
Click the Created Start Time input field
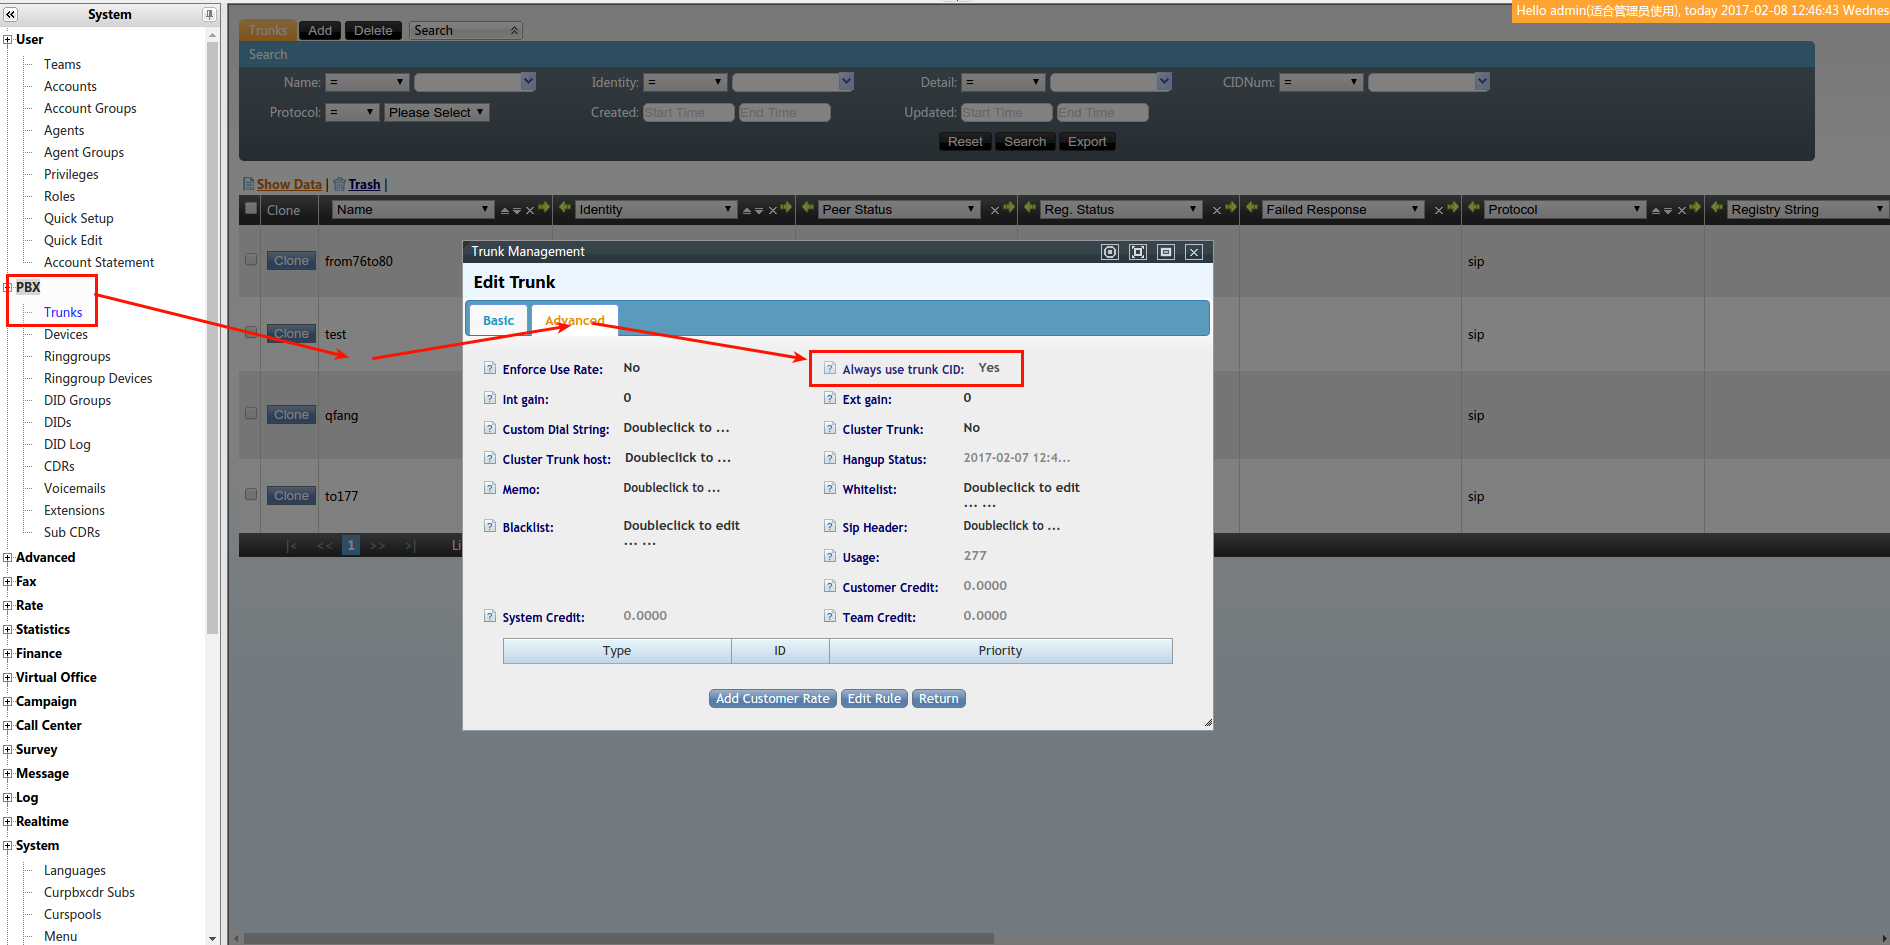click(688, 113)
